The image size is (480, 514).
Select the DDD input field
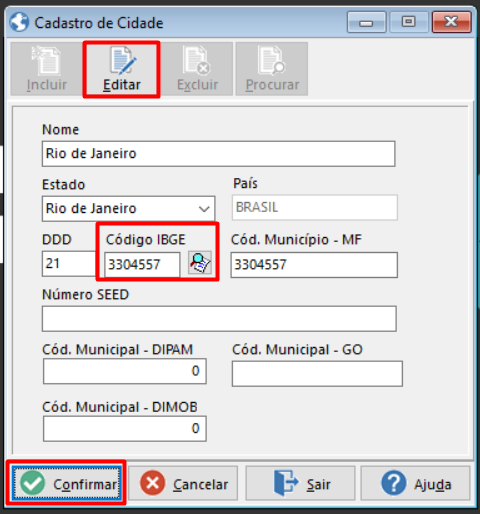pyautogui.click(x=69, y=264)
